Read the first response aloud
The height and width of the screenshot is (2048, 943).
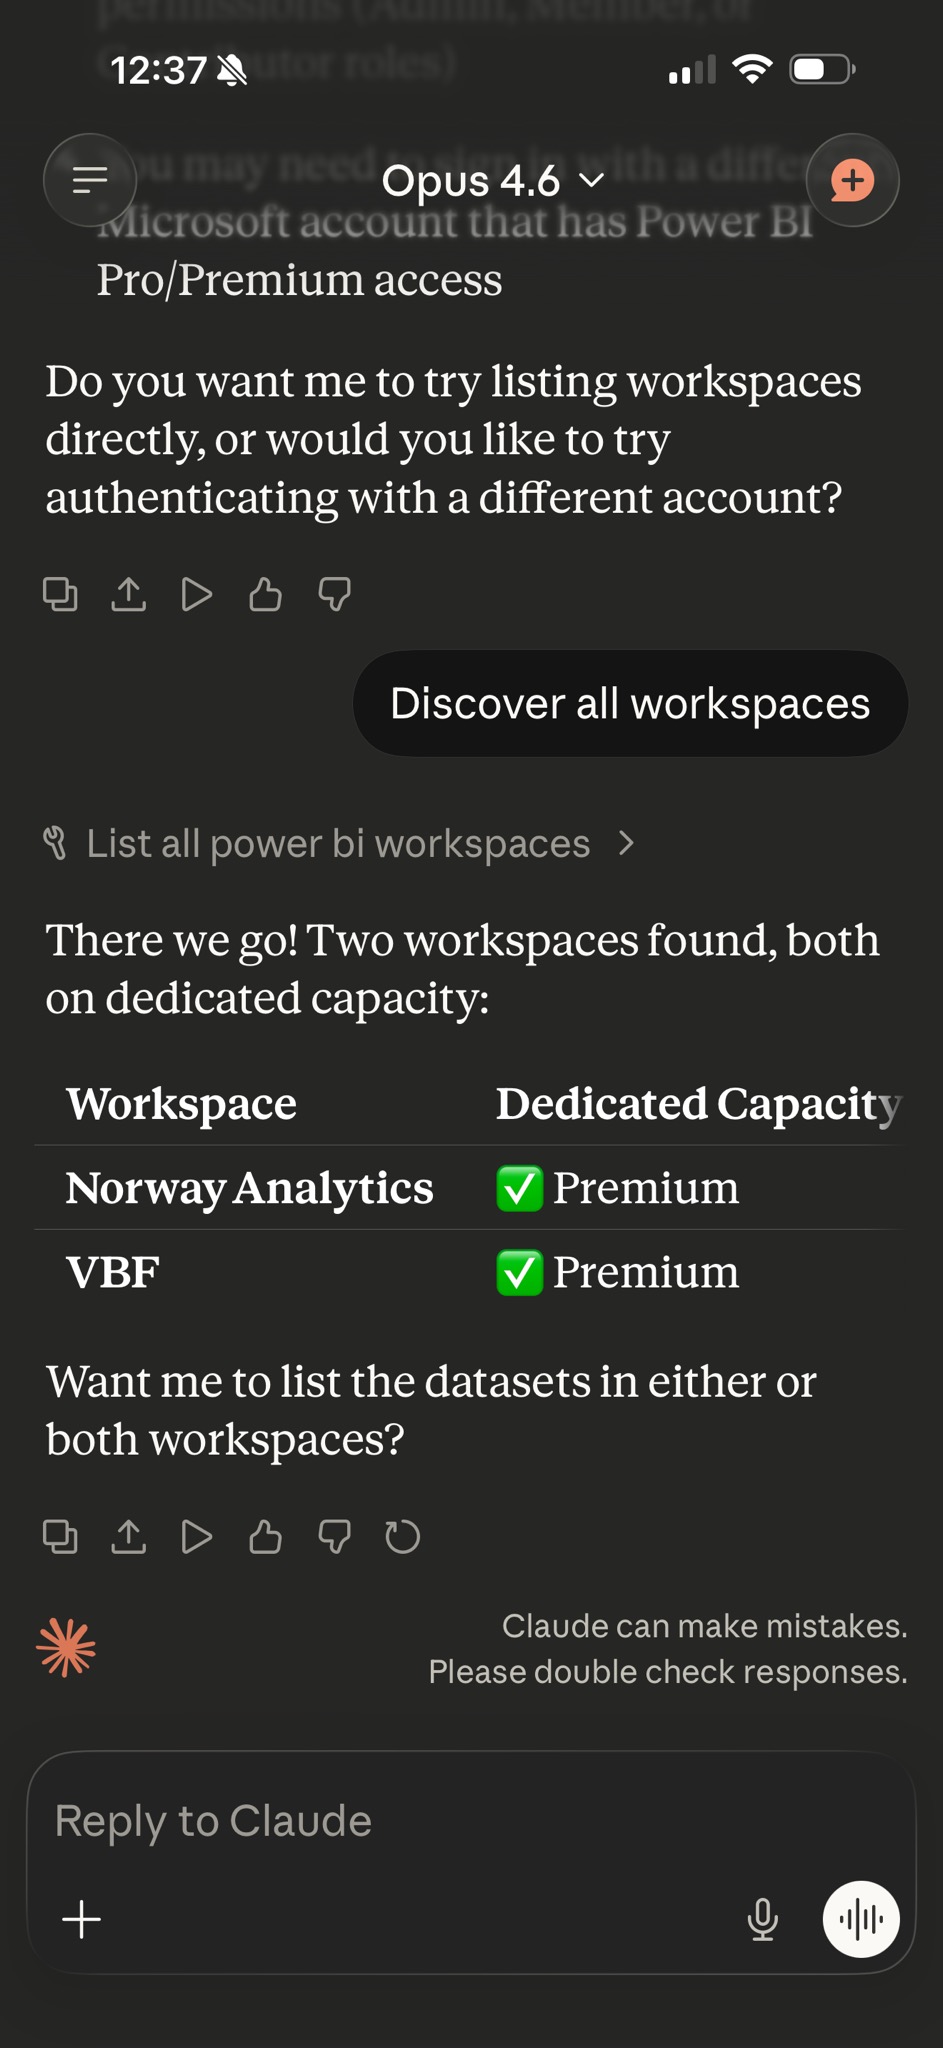[x=197, y=593]
